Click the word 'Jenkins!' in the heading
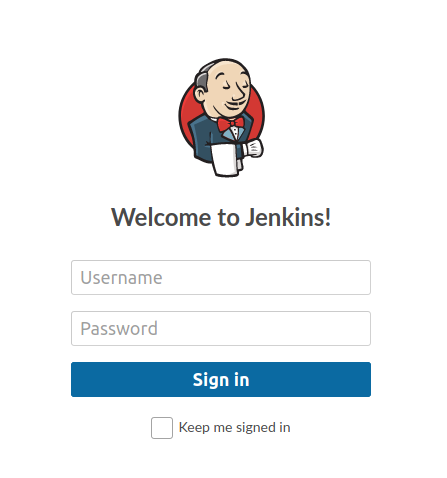 (288, 217)
